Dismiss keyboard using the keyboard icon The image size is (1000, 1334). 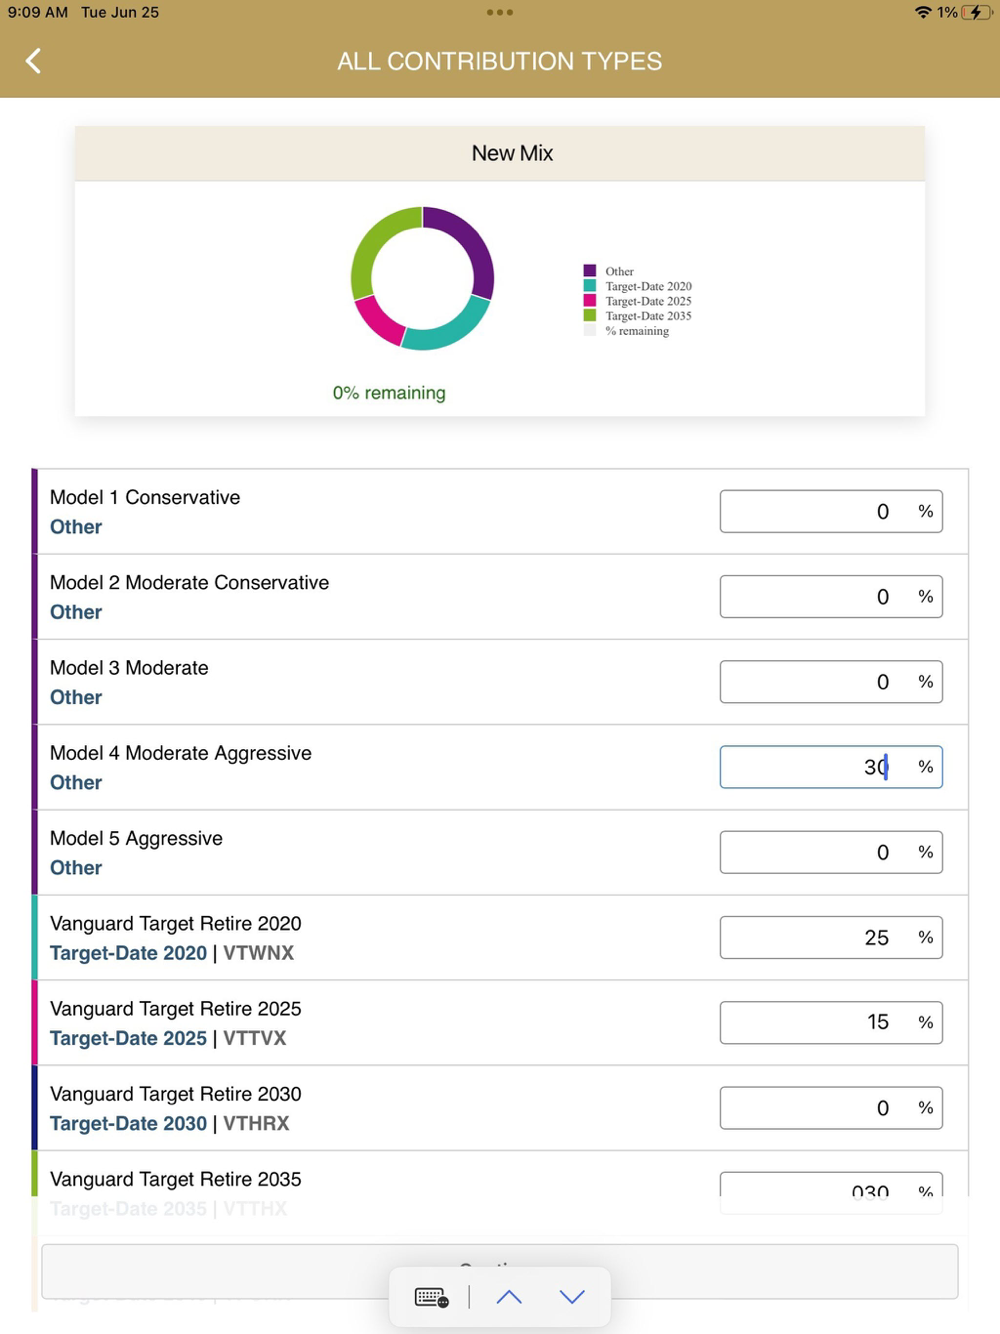coord(431,1297)
